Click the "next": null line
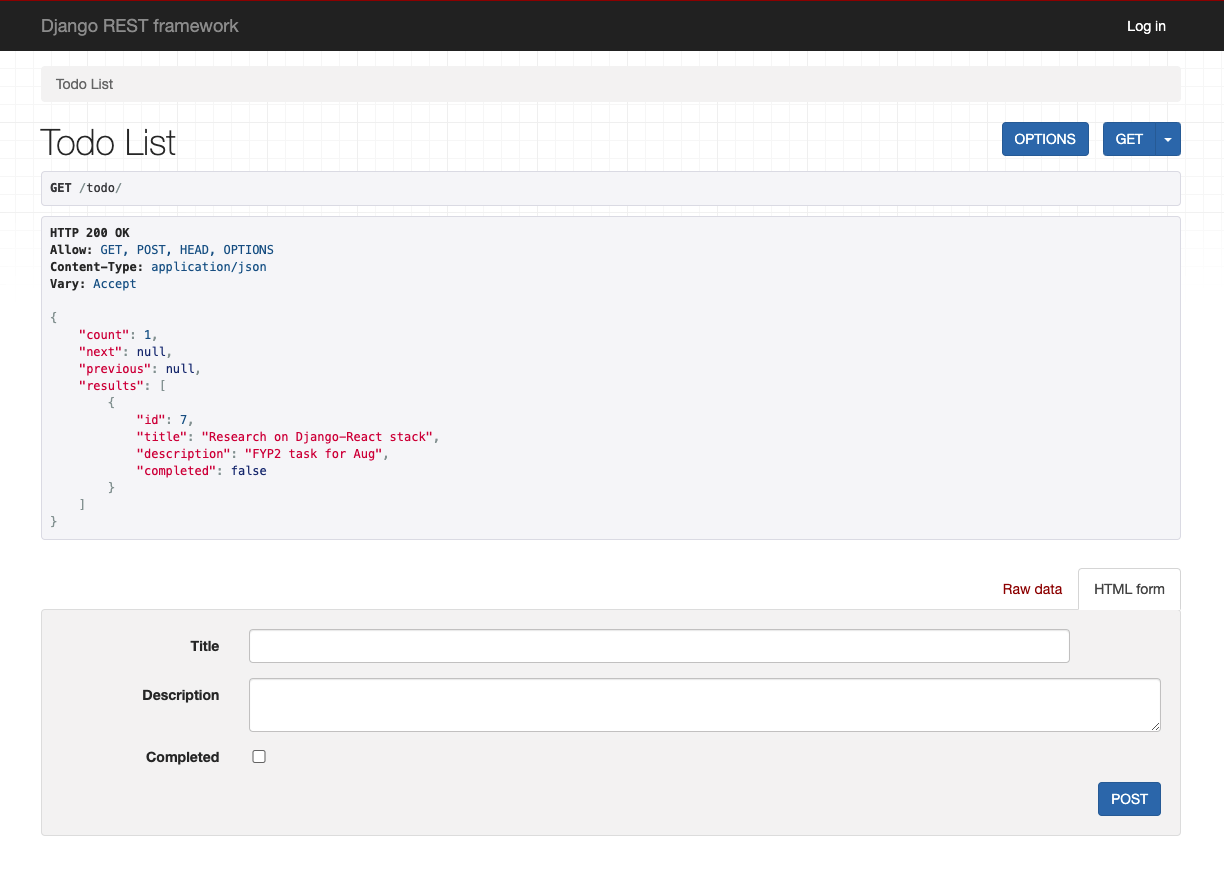 [x=125, y=352]
